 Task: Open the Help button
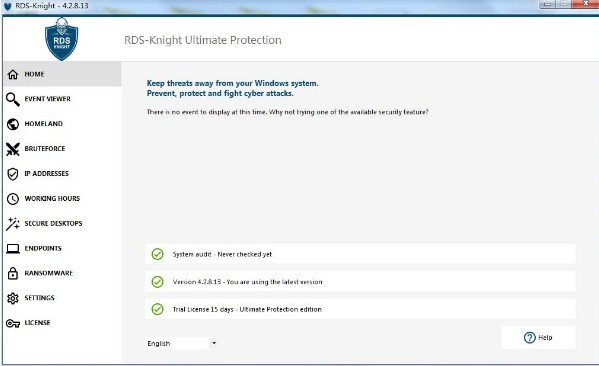[x=538, y=337]
